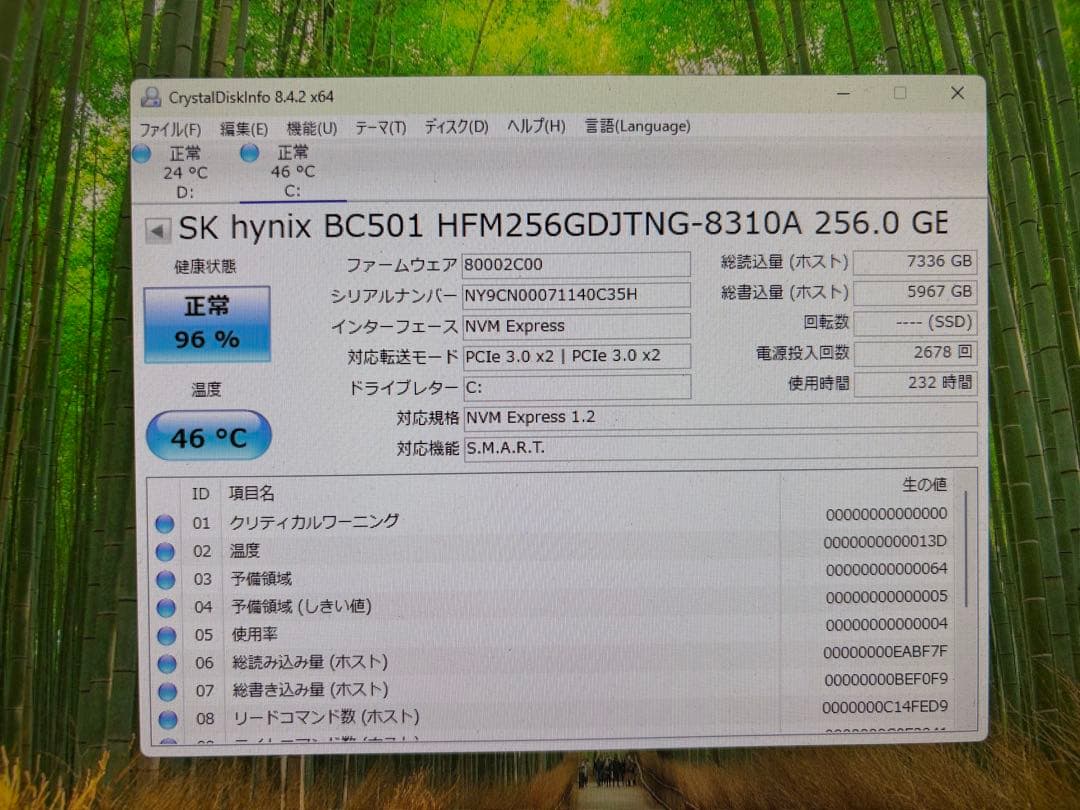The image size is (1080, 810).
Task: Click the features field S.M.A.R.T.
Action: tap(720, 448)
